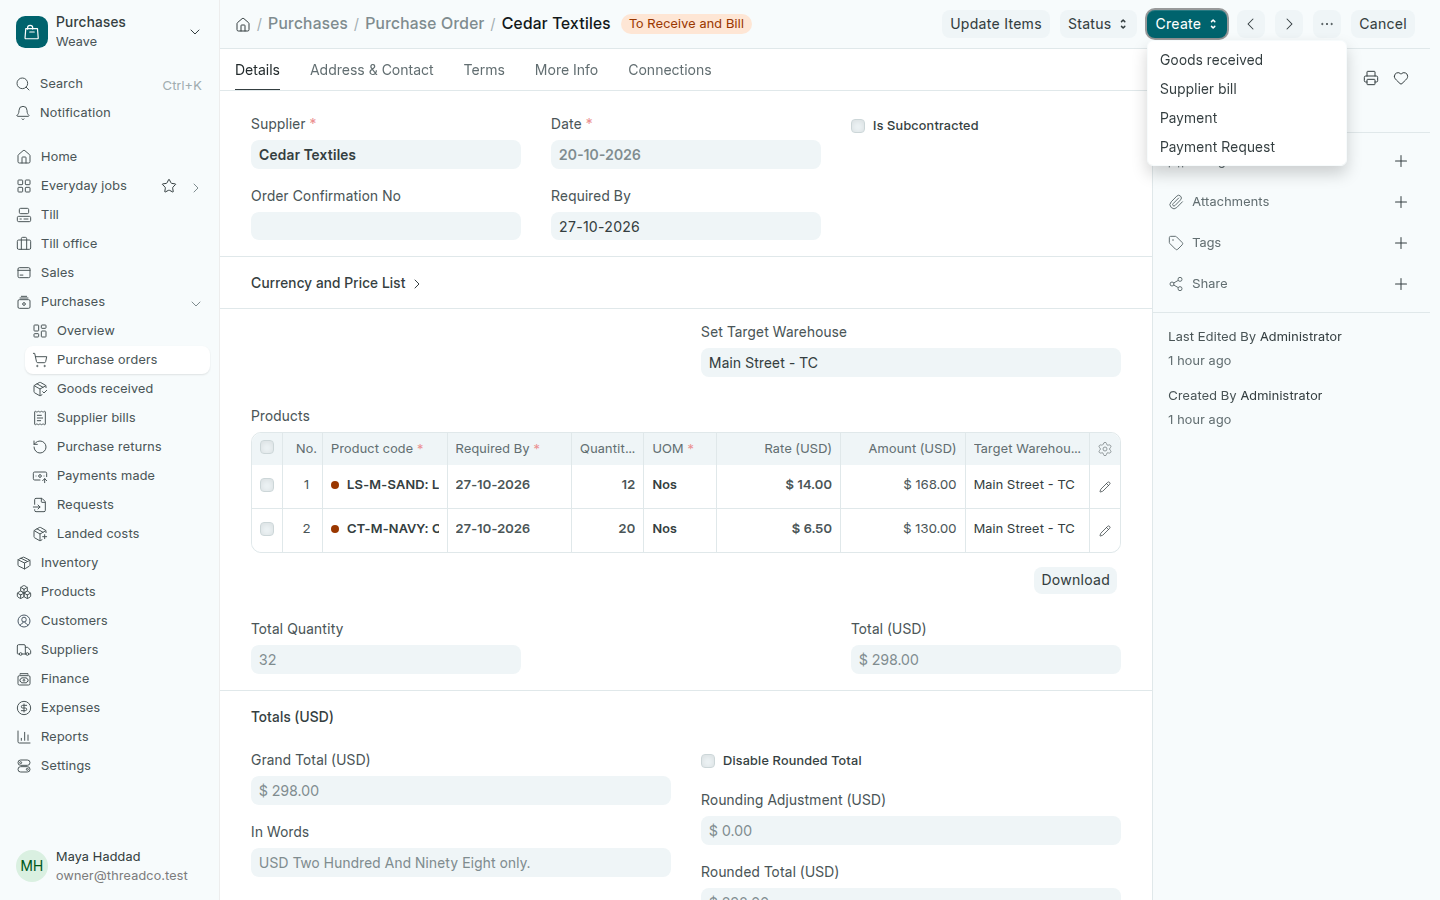
Task: Open the Terms tab
Action: coord(484,70)
